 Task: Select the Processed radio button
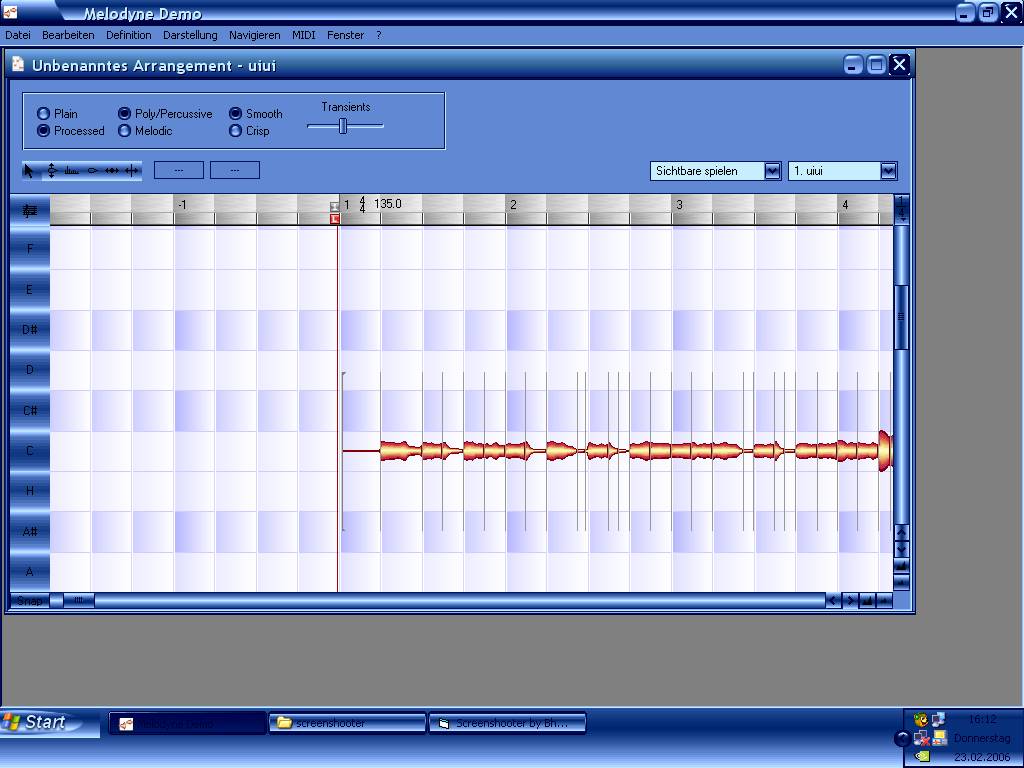[x=44, y=131]
